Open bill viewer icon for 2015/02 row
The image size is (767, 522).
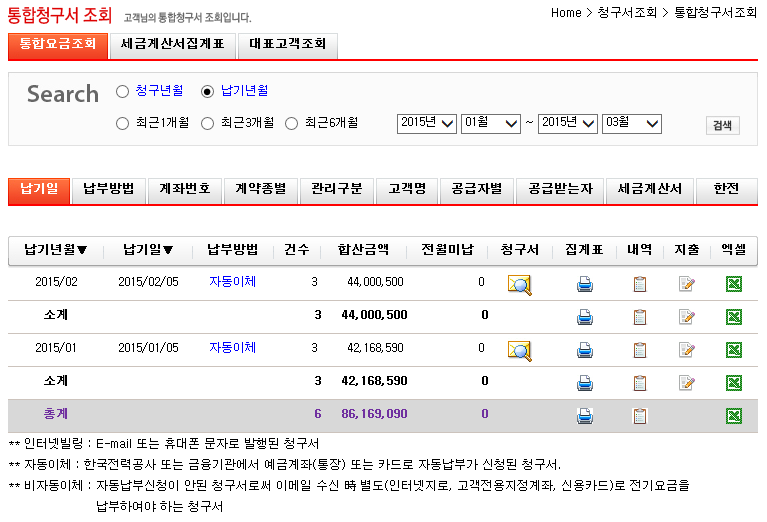click(x=519, y=285)
